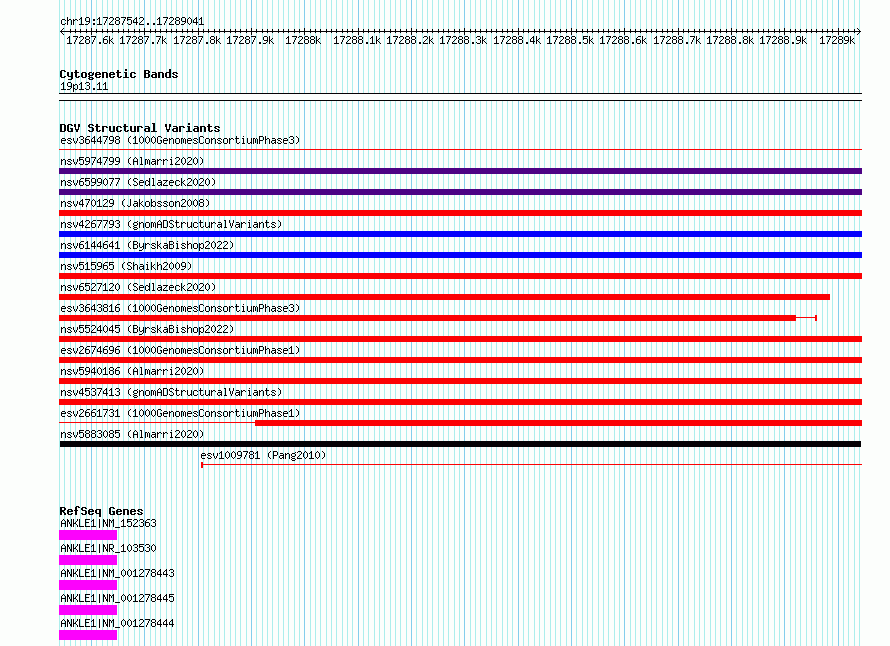Image resolution: width=890 pixels, height=646 pixels.
Task: Select the red bar for nsv5524045
Action: click(460, 339)
